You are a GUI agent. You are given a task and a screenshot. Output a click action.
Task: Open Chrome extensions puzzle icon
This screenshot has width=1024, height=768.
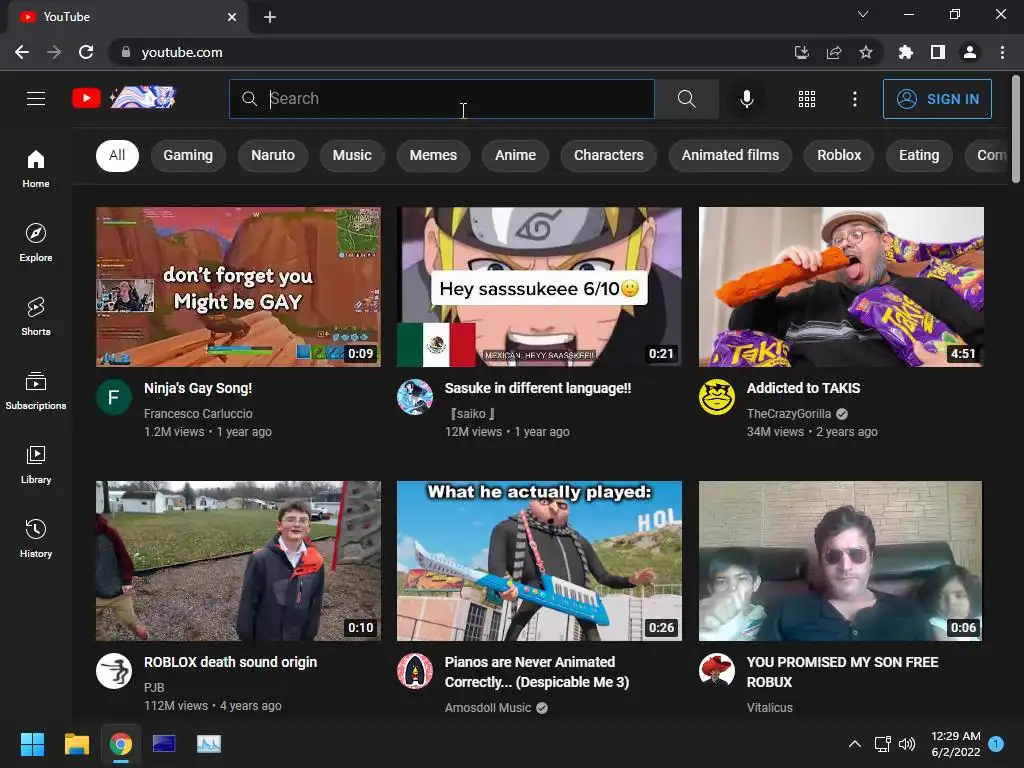[905, 52]
